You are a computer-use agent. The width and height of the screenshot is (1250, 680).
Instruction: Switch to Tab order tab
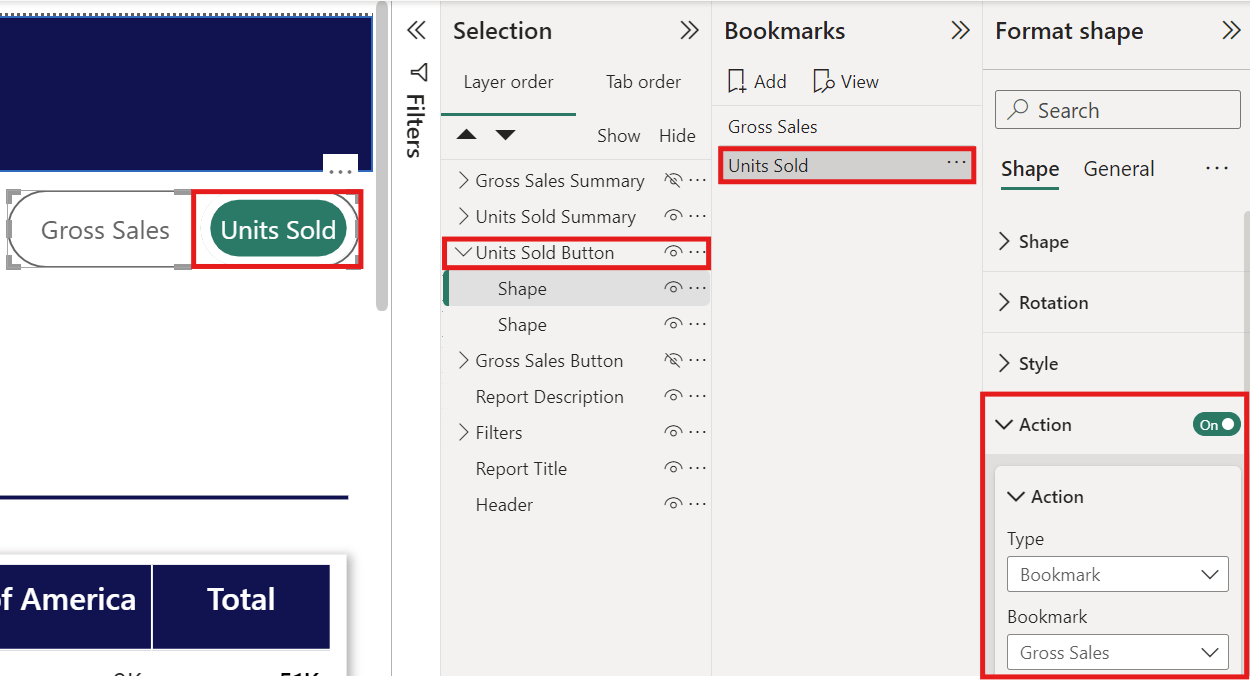click(x=643, y=82)
